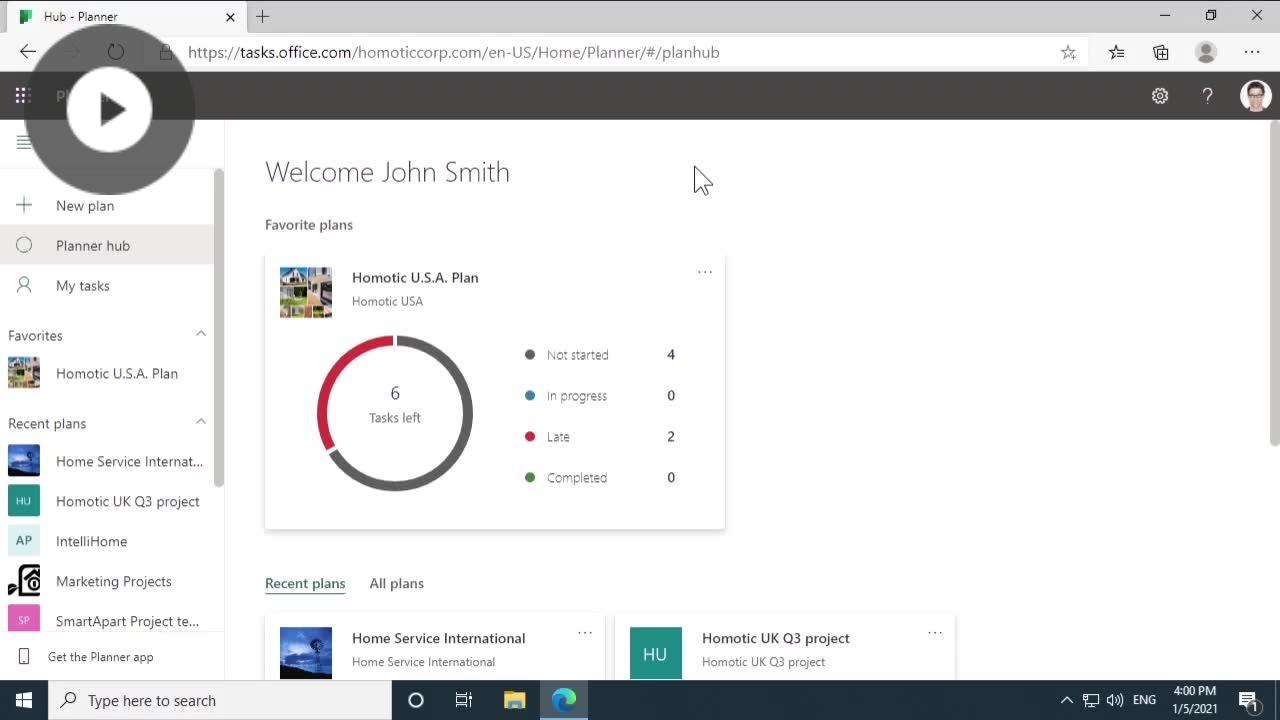Click the Home Service International card title
Viewport: 1280px width, 720px height.
click(438, 638)
